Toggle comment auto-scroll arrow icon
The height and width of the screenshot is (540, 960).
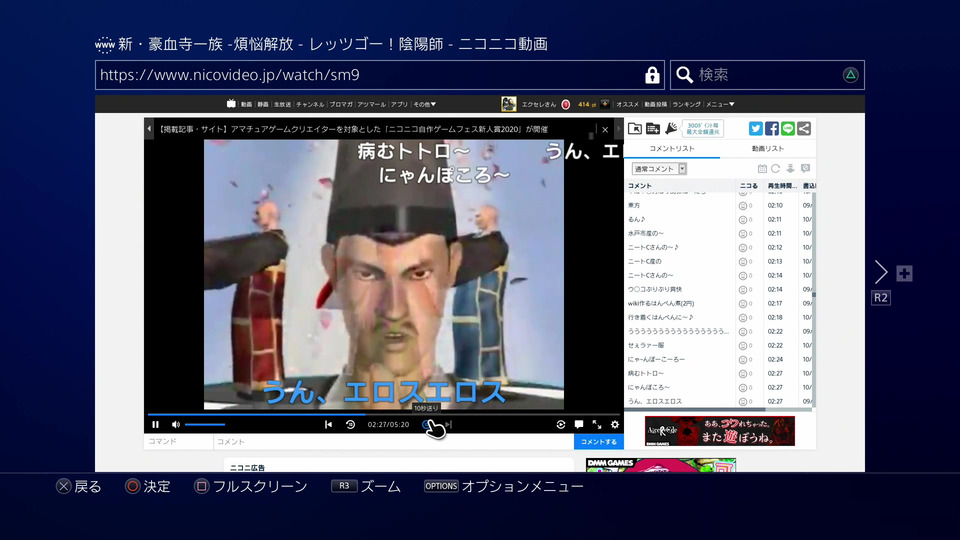coord(790,168)
